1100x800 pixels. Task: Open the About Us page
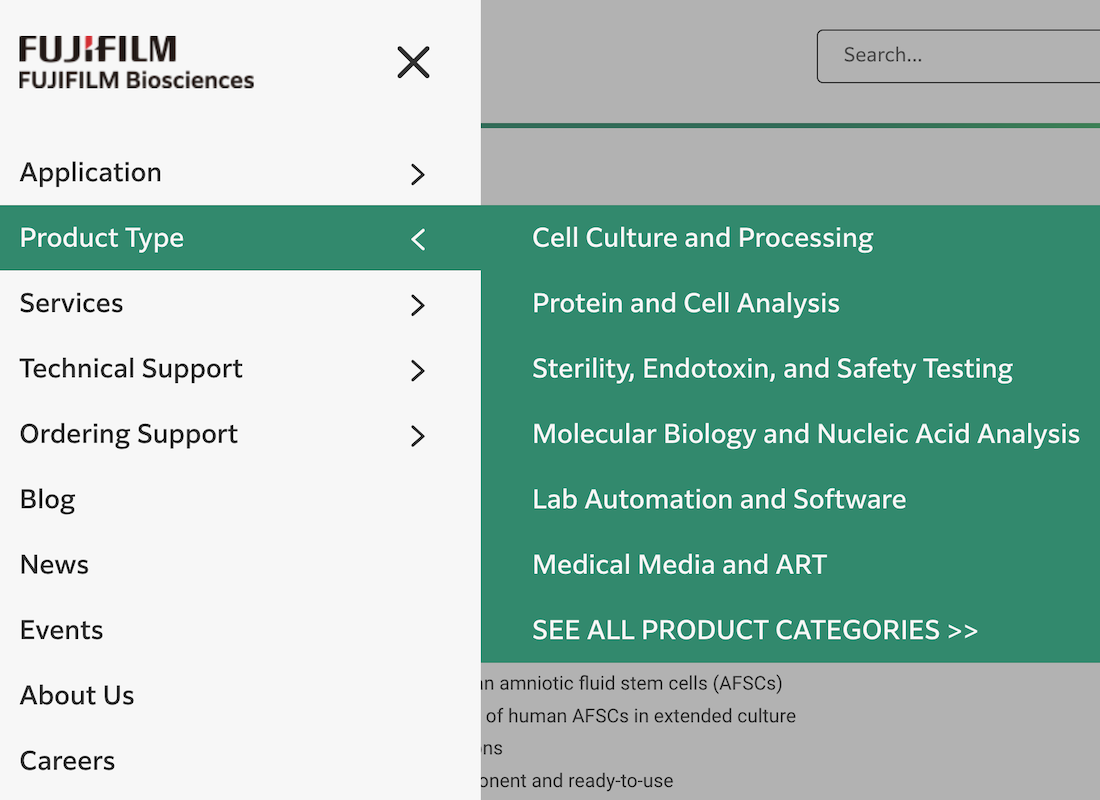tap(77, 695)
